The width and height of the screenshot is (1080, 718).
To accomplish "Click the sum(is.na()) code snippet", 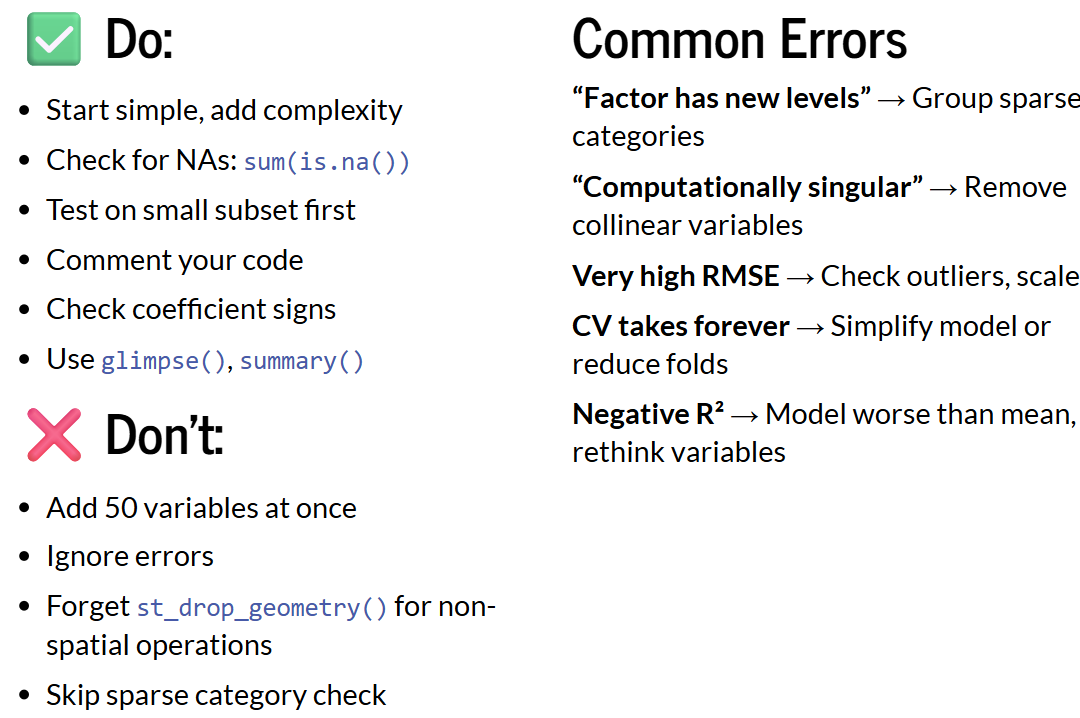I will (x=327, y=162).
